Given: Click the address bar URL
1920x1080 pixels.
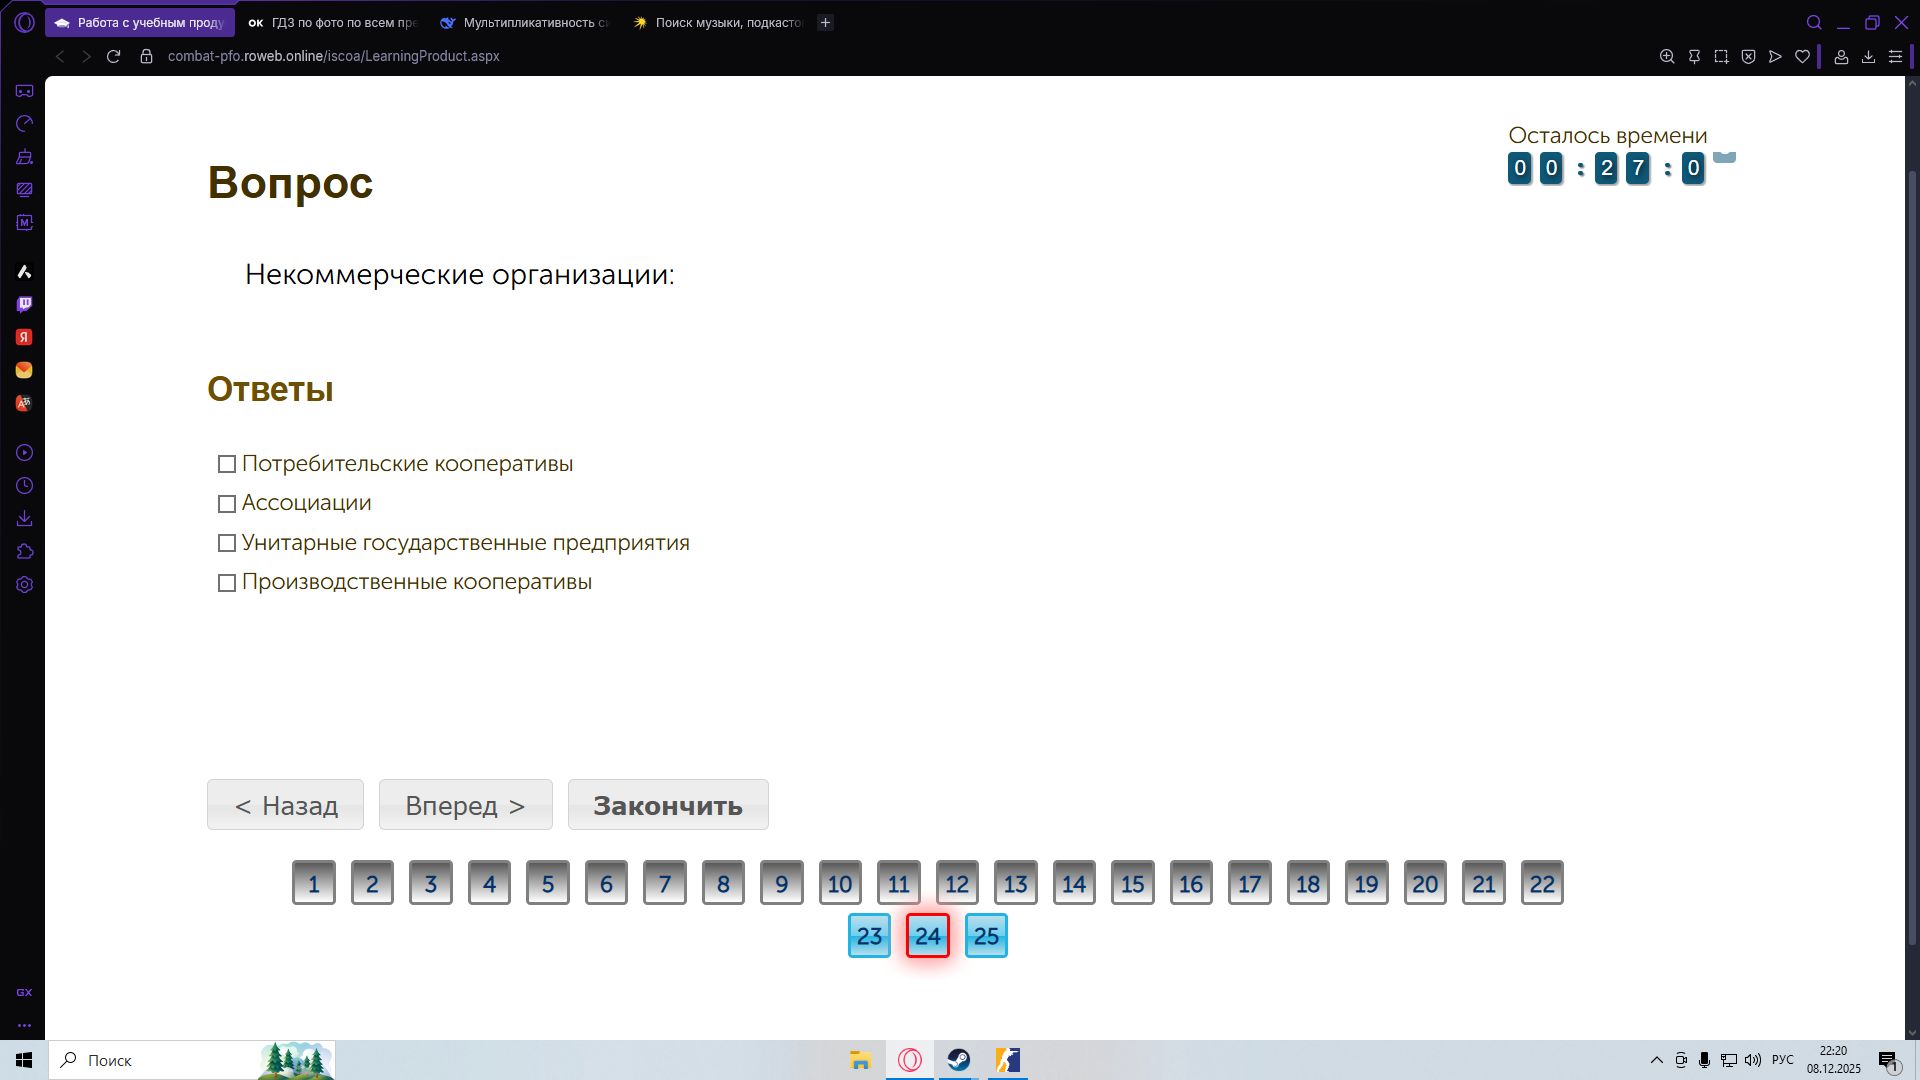Looking at the screenshot, I should point(334,57).
